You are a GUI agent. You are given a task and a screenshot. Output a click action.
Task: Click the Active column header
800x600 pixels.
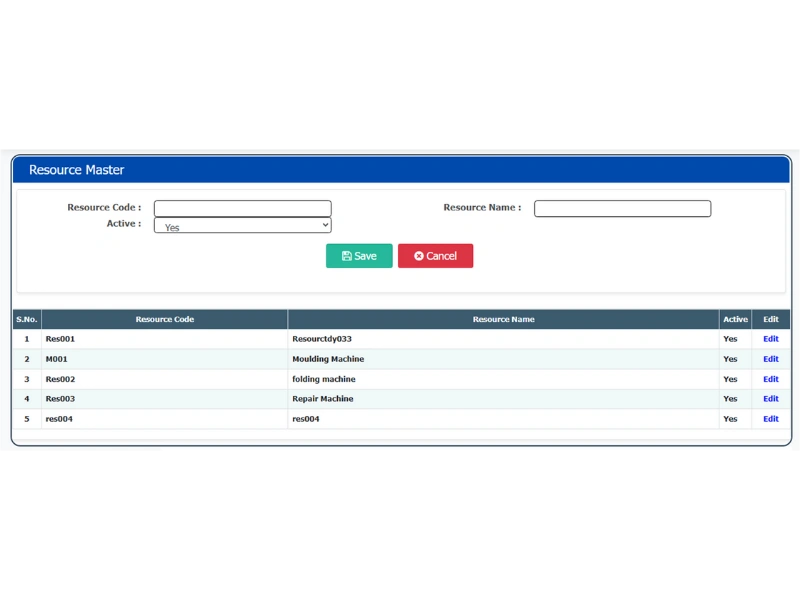(735, 318)
